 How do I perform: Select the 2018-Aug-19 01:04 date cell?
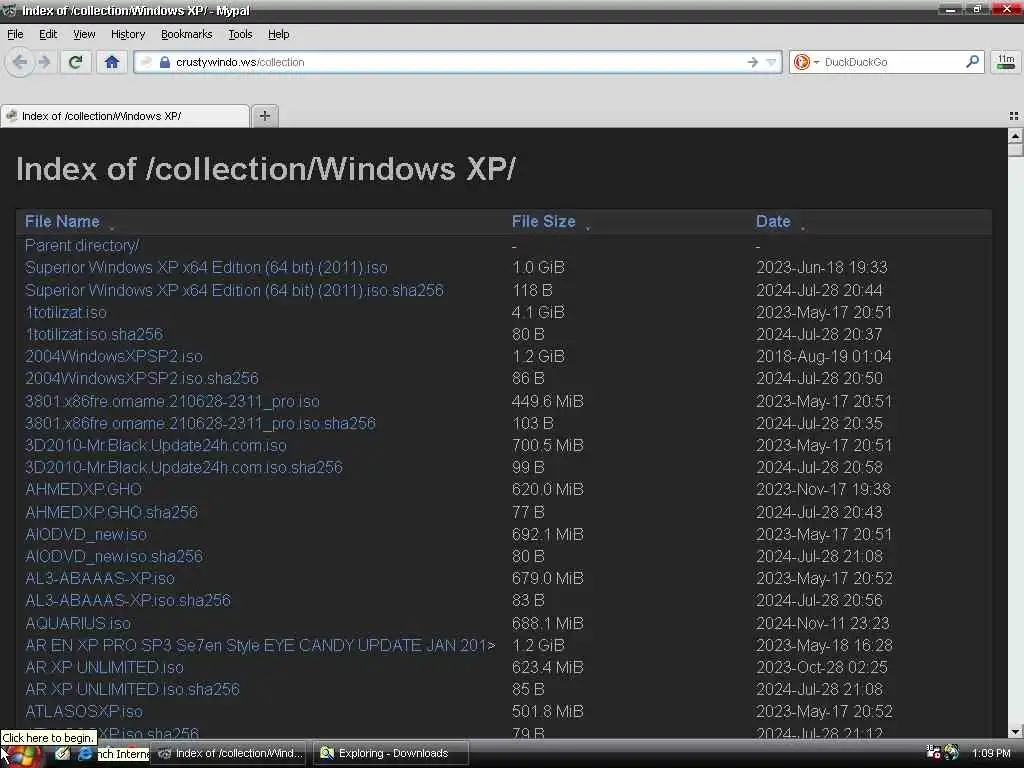pos(824,357)
